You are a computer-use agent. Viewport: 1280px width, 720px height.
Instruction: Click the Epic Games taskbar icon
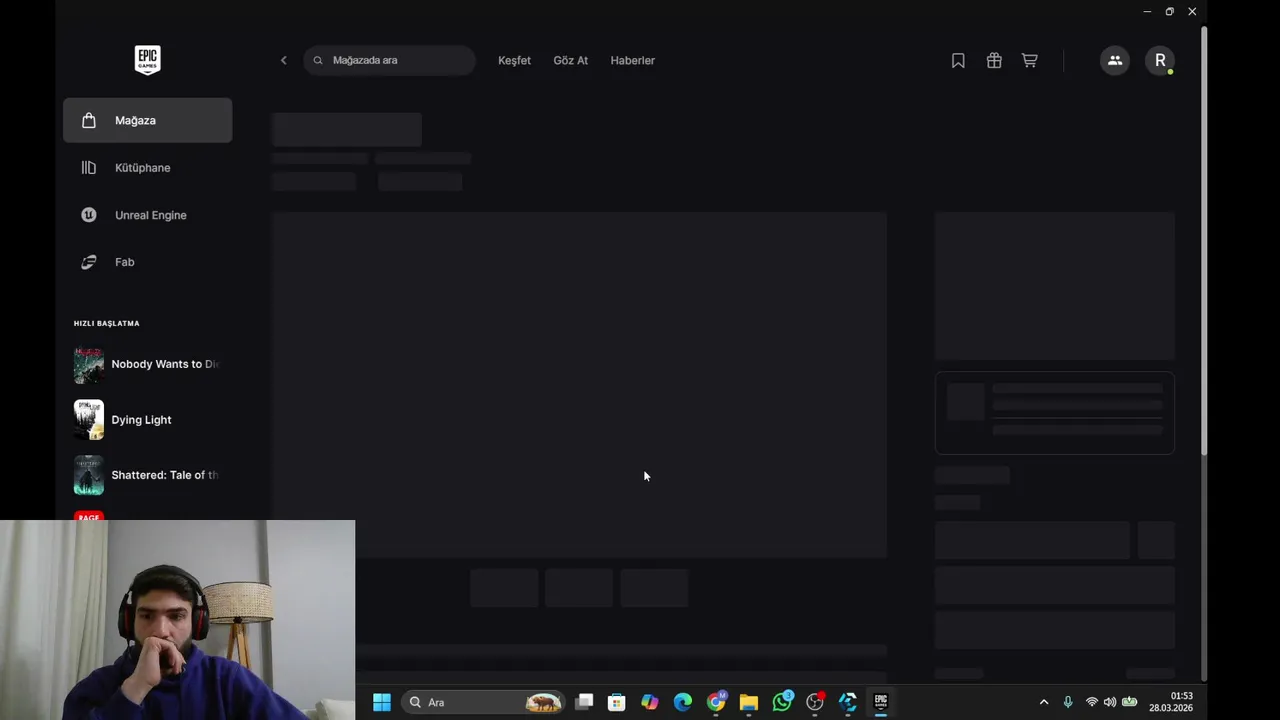(881, 702)
